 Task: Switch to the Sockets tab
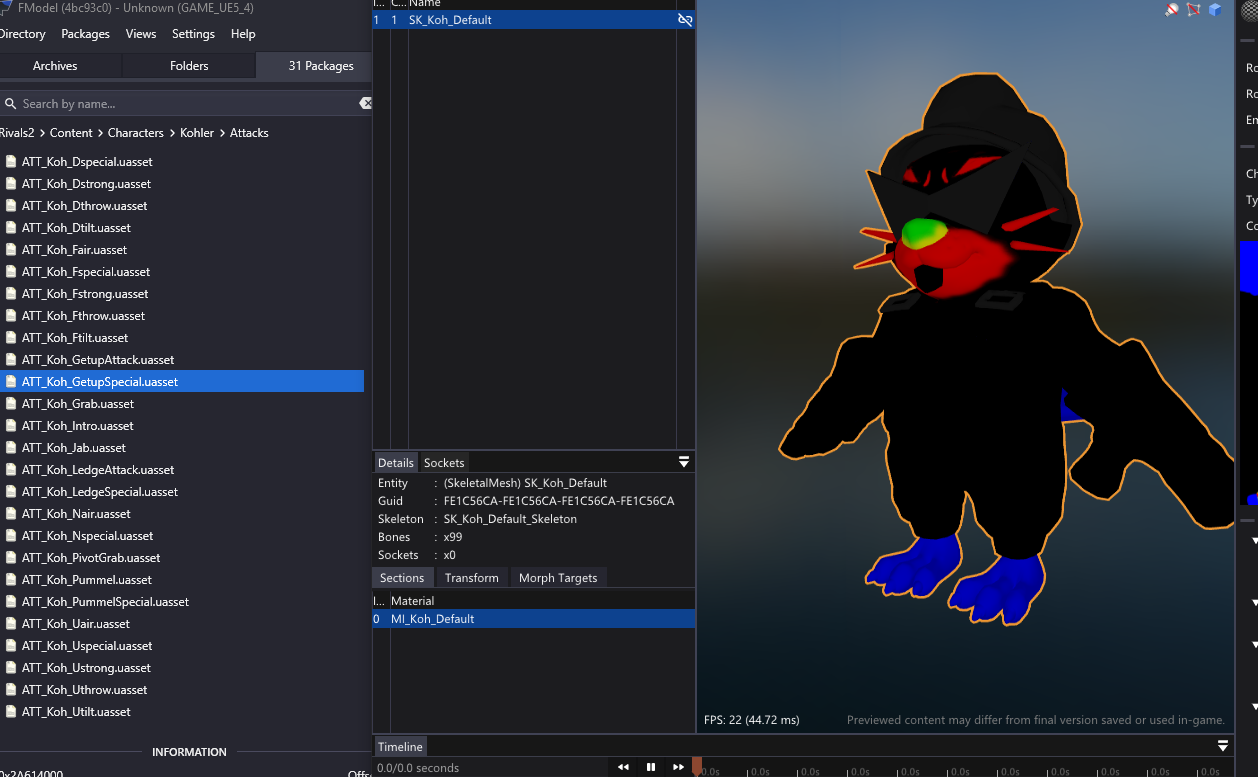pos(444,463)
